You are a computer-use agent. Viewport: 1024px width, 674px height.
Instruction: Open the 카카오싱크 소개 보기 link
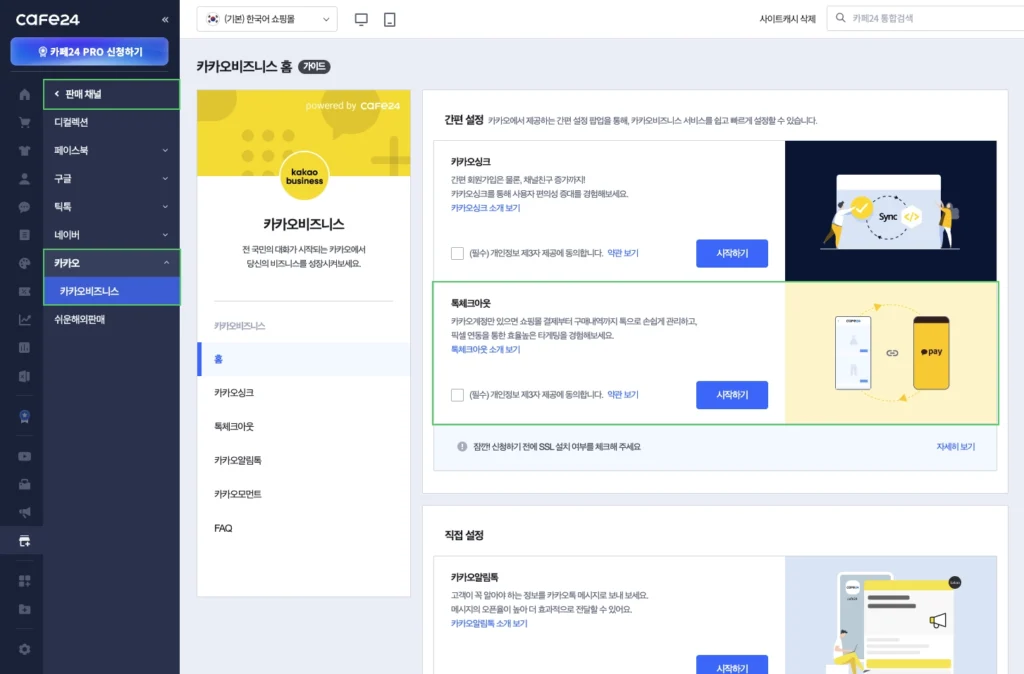point(485,208)
